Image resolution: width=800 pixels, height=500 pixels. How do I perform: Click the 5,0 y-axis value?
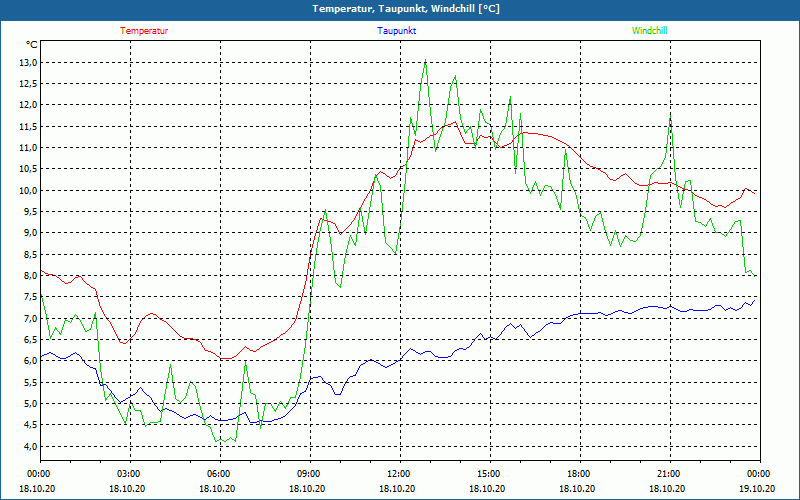point(30,404)
